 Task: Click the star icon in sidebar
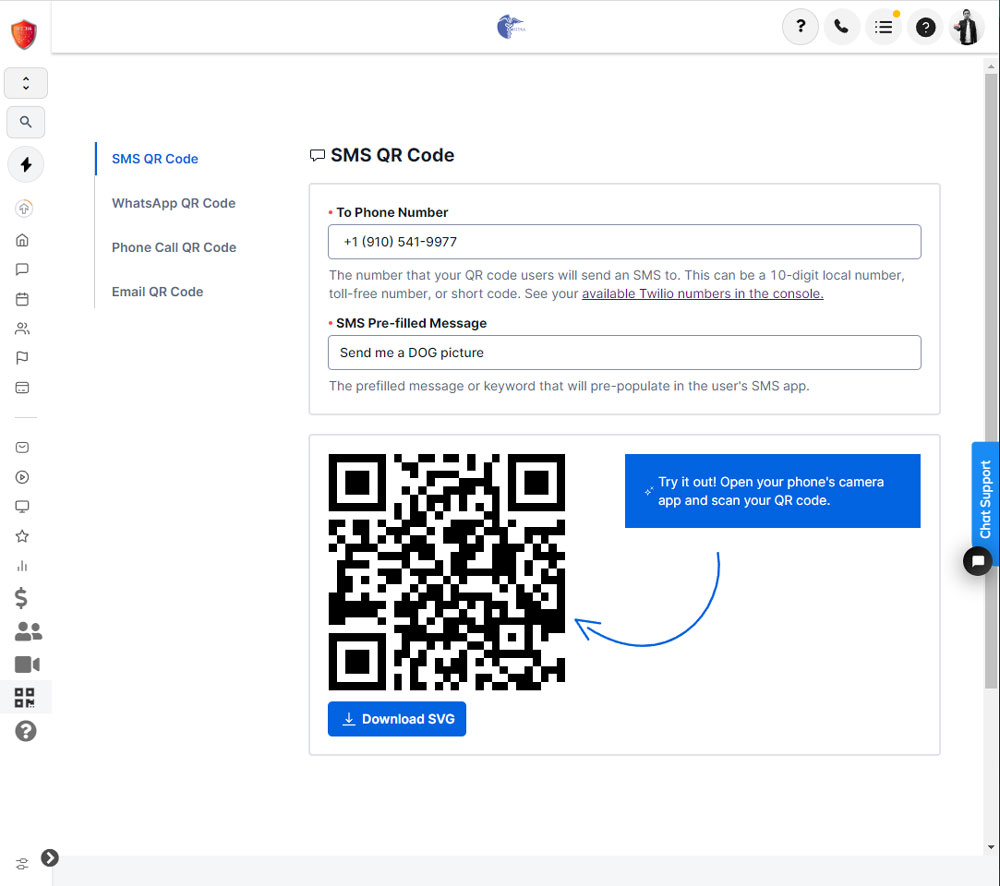click(22, 536)
